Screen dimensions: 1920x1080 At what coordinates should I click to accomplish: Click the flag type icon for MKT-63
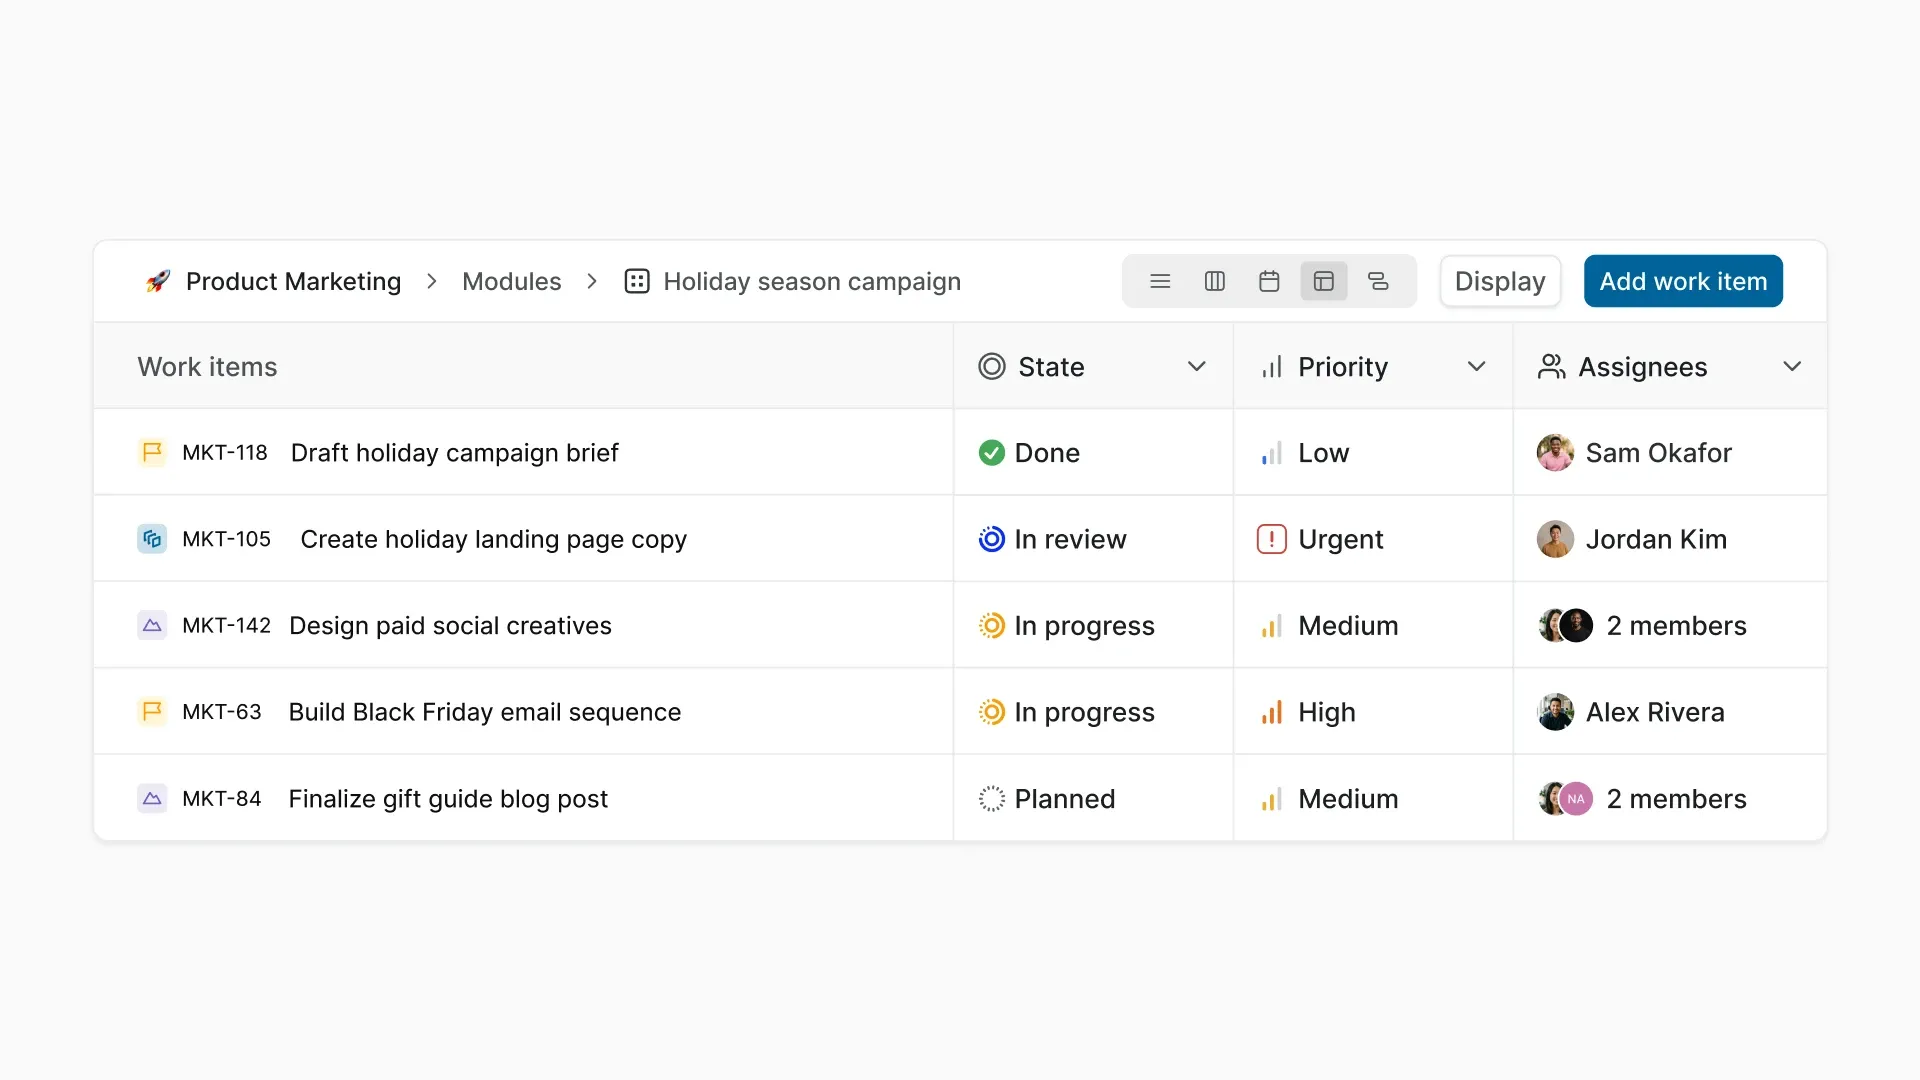[152, 712]
